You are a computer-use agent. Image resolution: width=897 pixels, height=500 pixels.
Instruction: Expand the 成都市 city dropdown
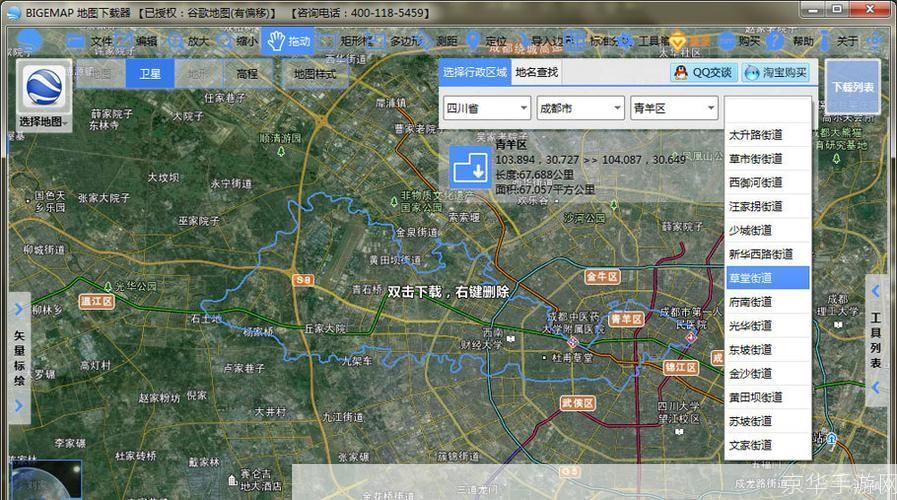[580, 108]
